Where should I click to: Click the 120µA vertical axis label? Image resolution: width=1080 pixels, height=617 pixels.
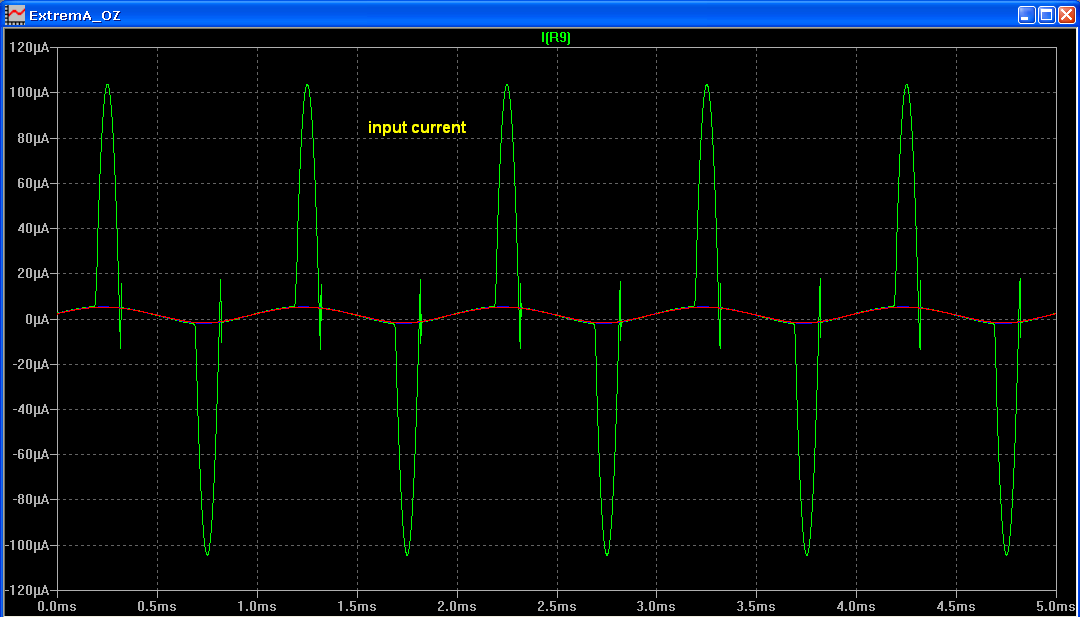tap(32, 47)
